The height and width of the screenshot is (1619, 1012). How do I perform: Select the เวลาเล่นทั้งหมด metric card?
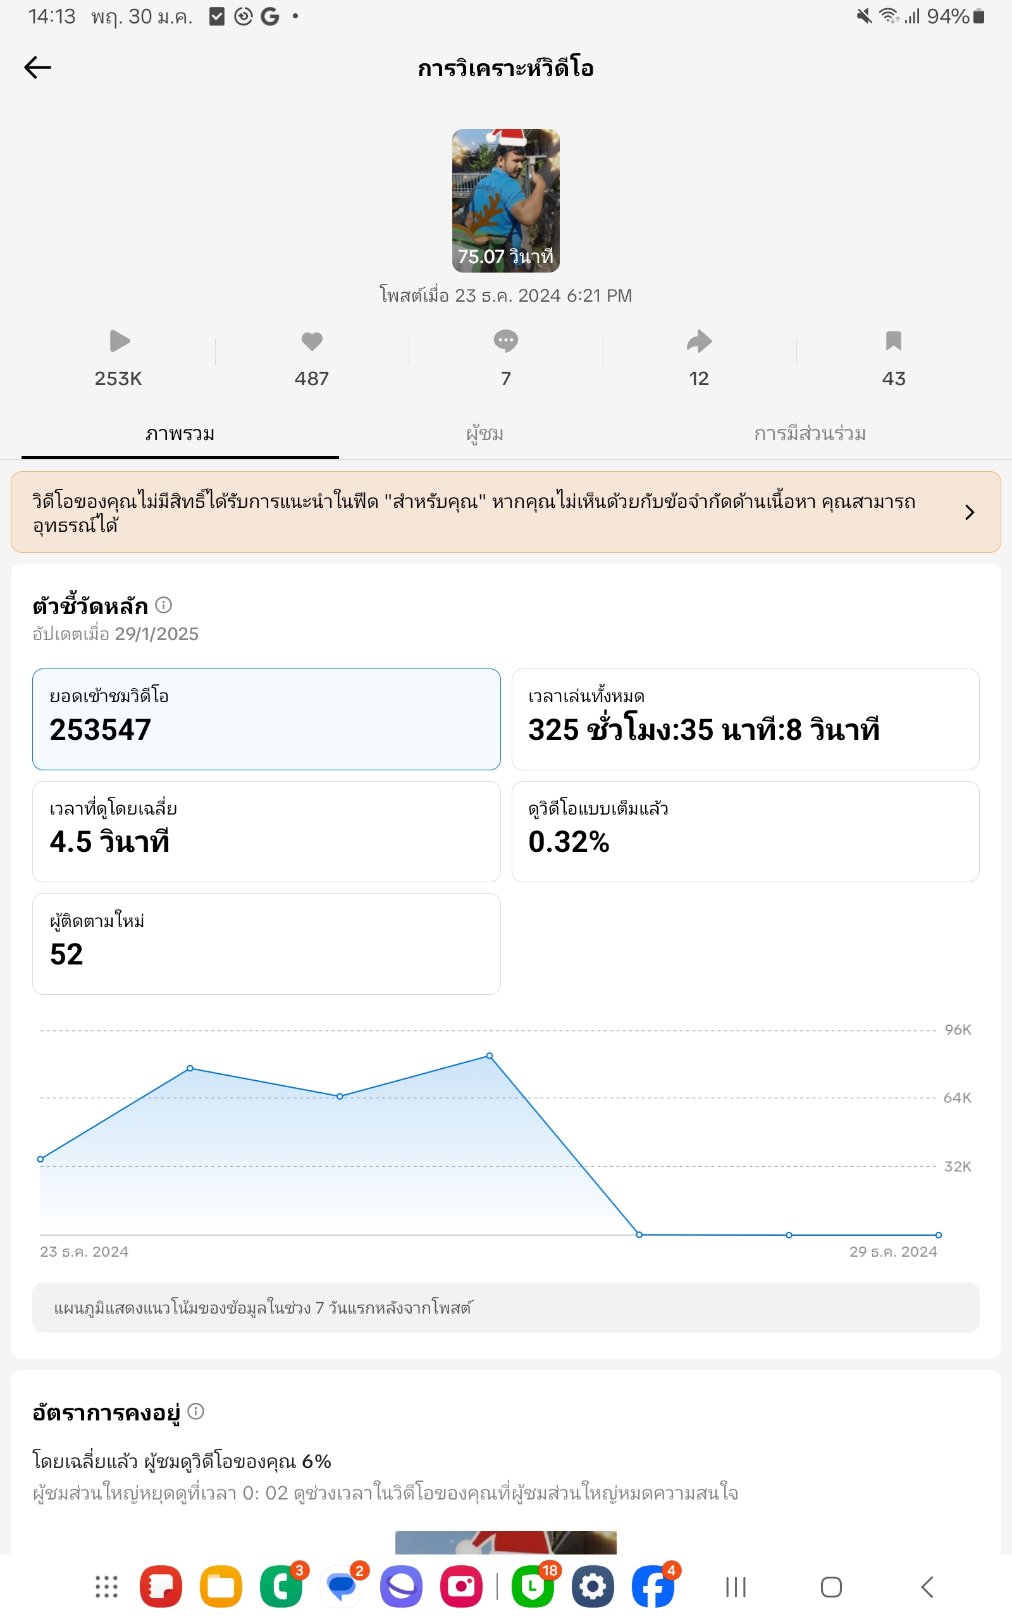click(x=745, y=719)
